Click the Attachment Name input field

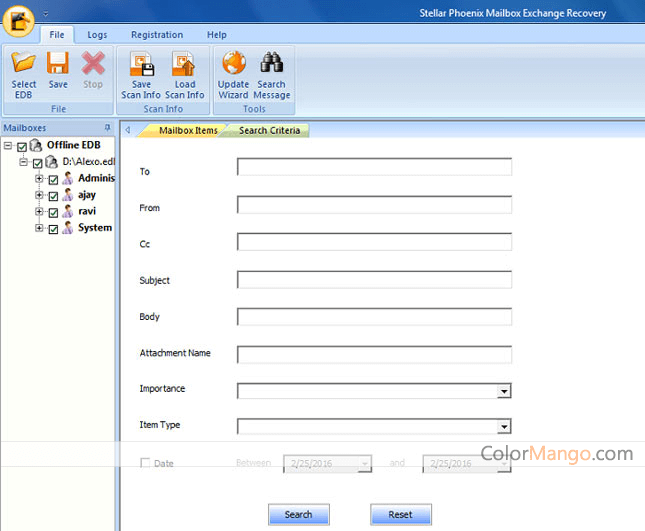point(374,355)
